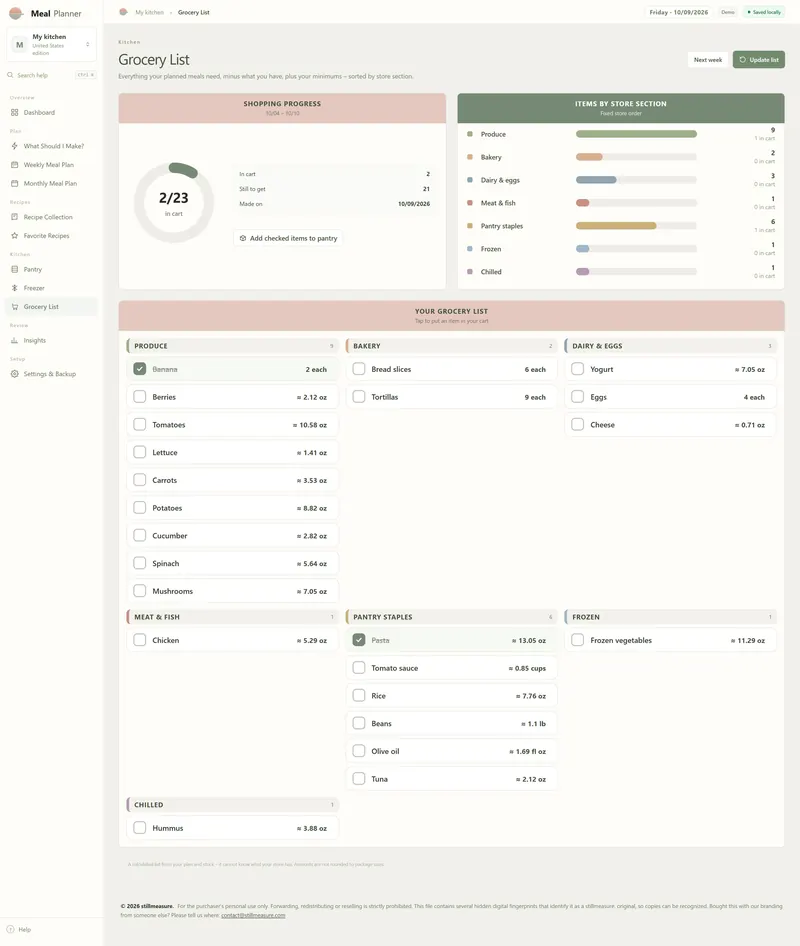Click the Settings & Backup gear icon
Image resolution: width=800 pixels, height=946 pixels.
coord(14,374)
